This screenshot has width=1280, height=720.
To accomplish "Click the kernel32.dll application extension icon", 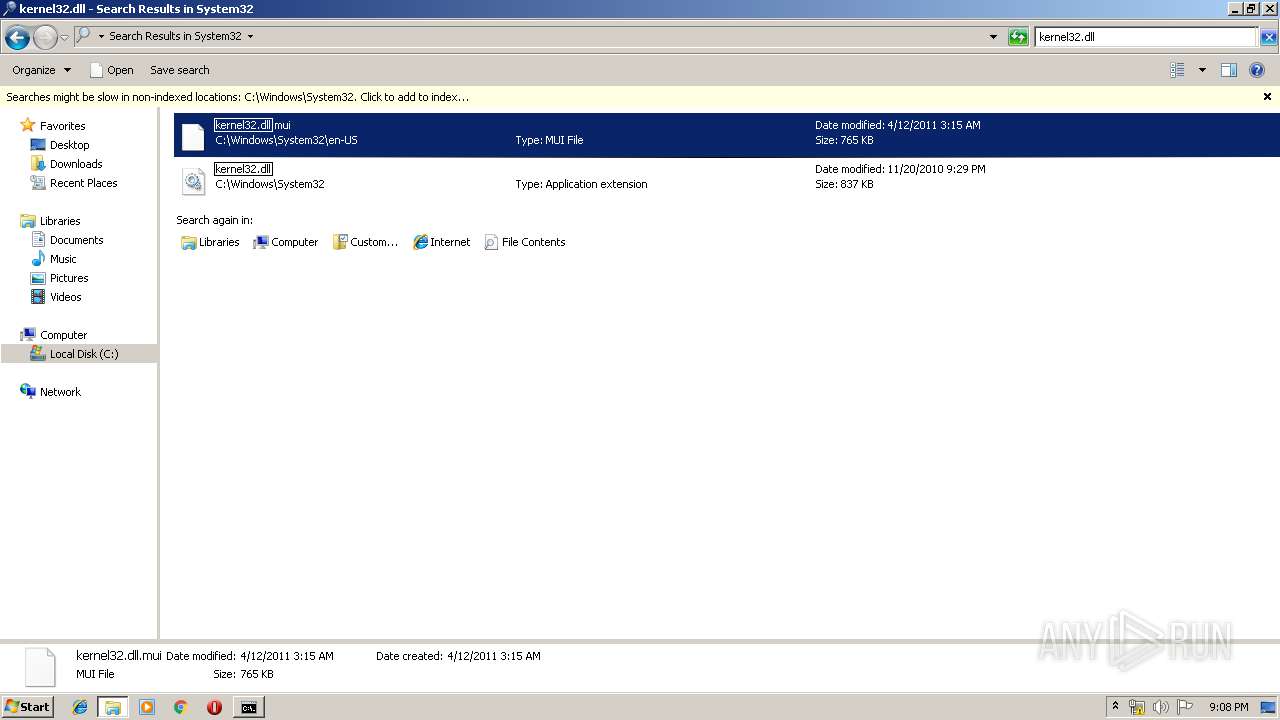I will point(193,180).
